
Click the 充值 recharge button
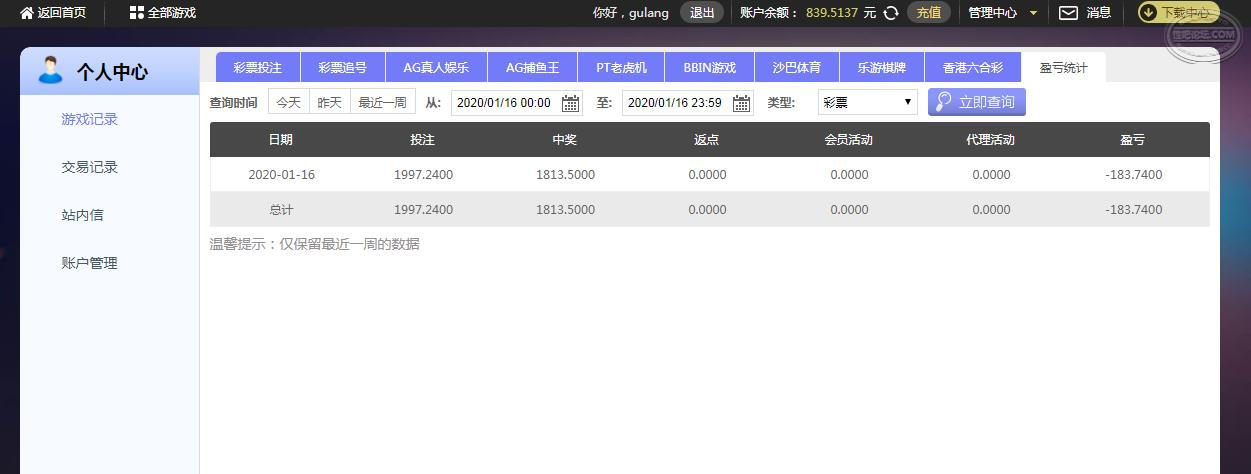(929, 13)
